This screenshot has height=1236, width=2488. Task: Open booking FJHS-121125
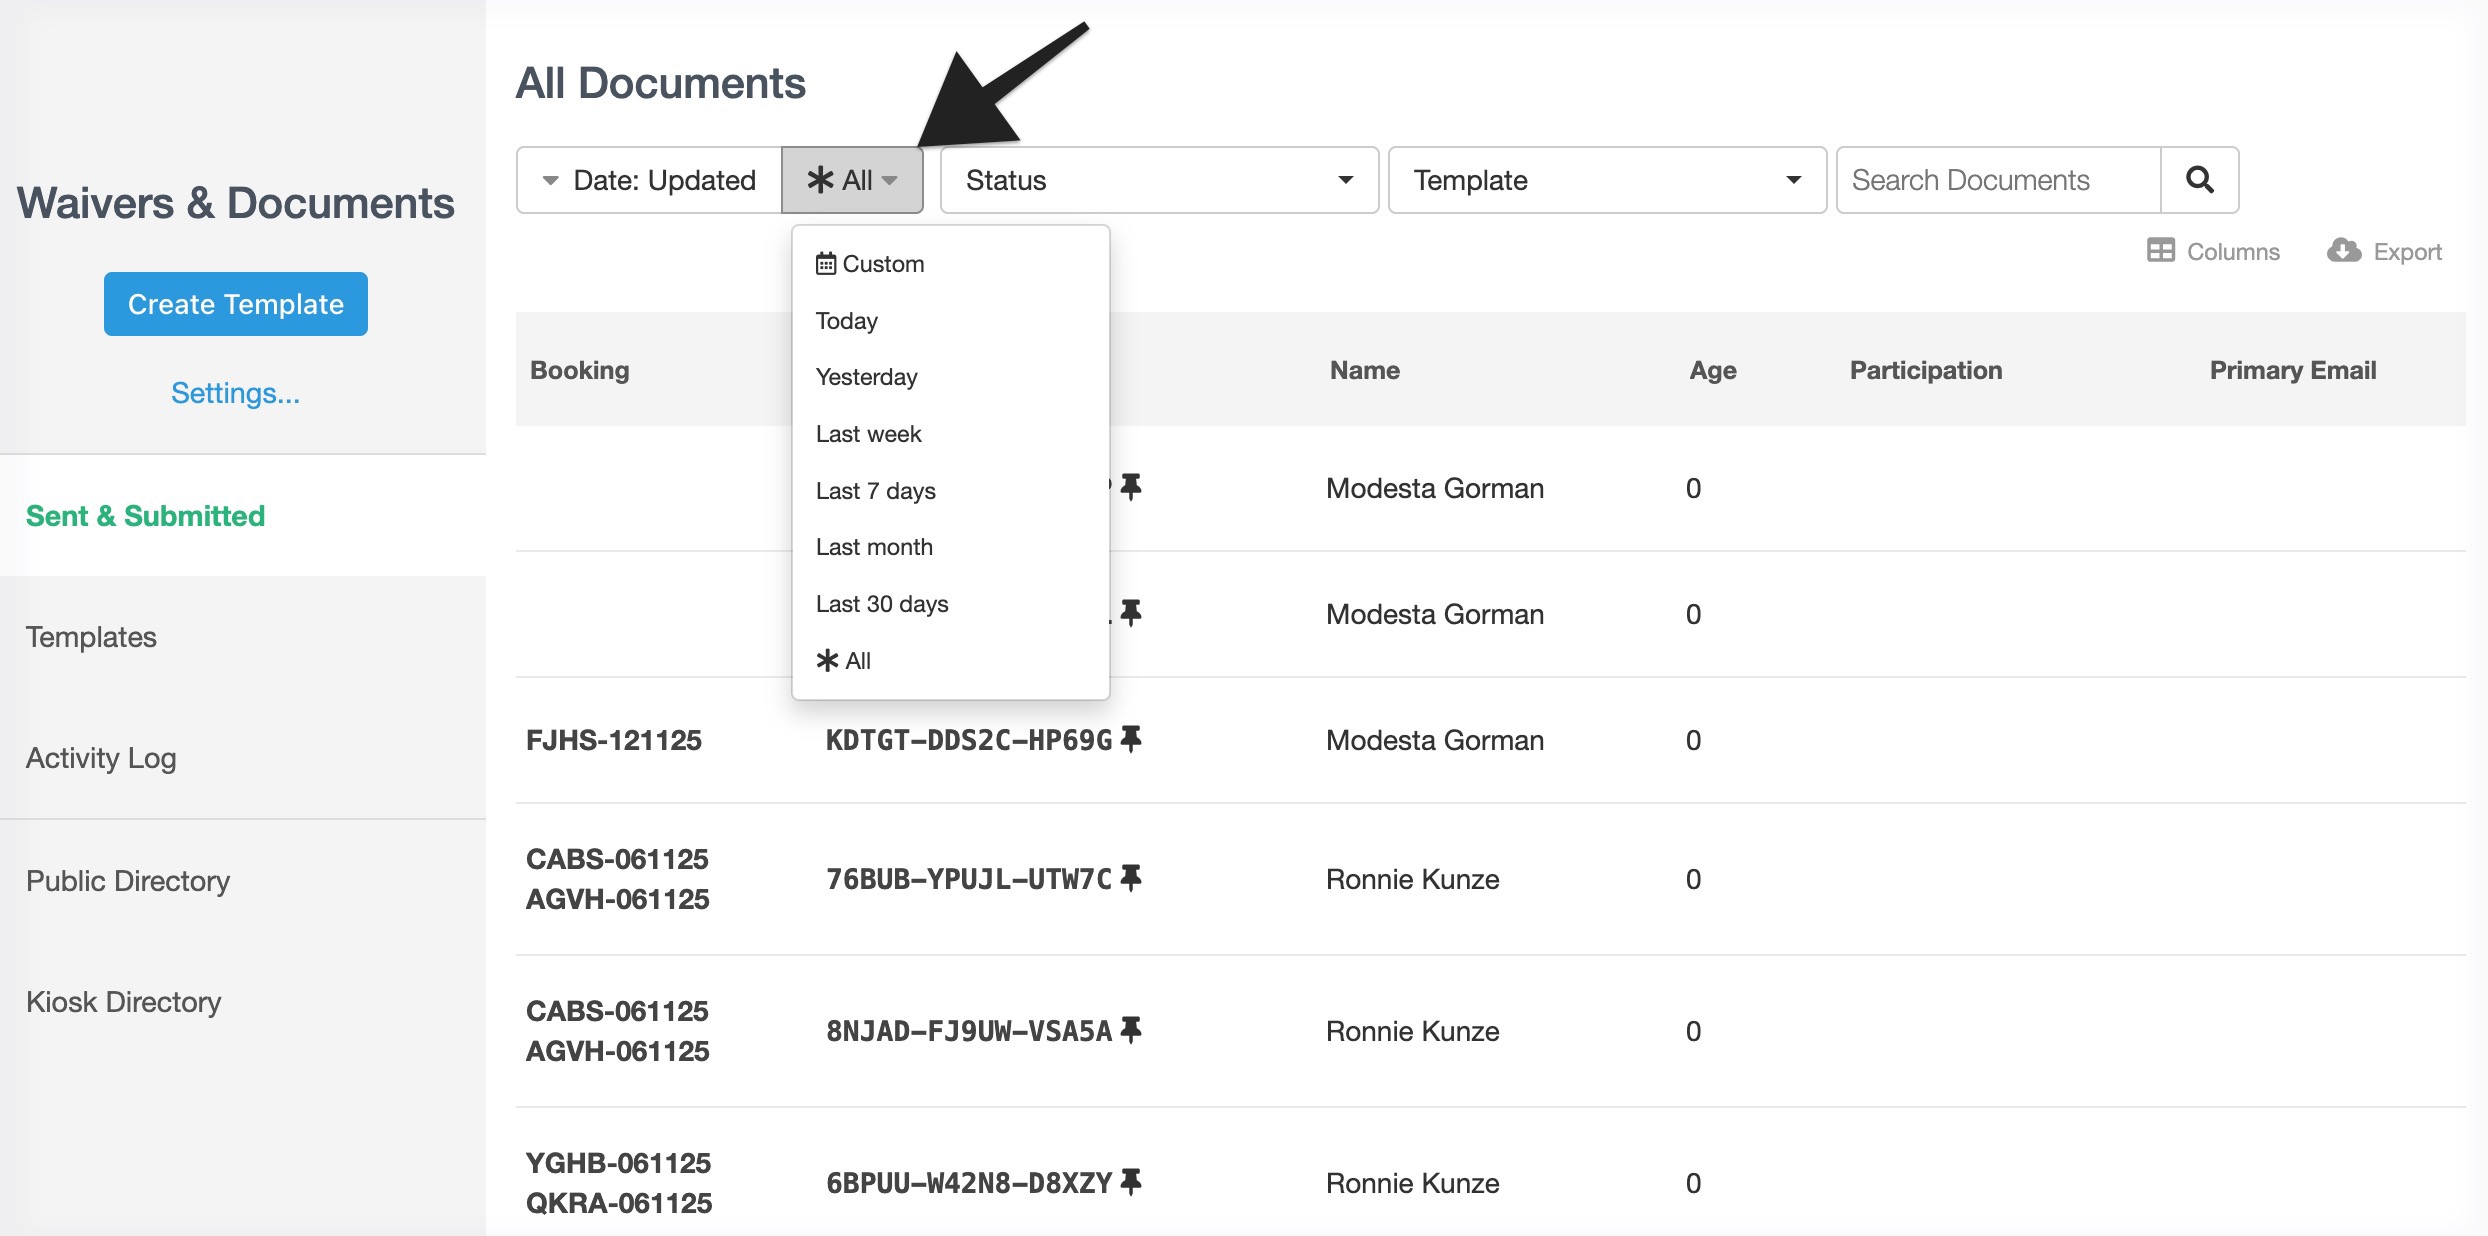click(614, 740)
